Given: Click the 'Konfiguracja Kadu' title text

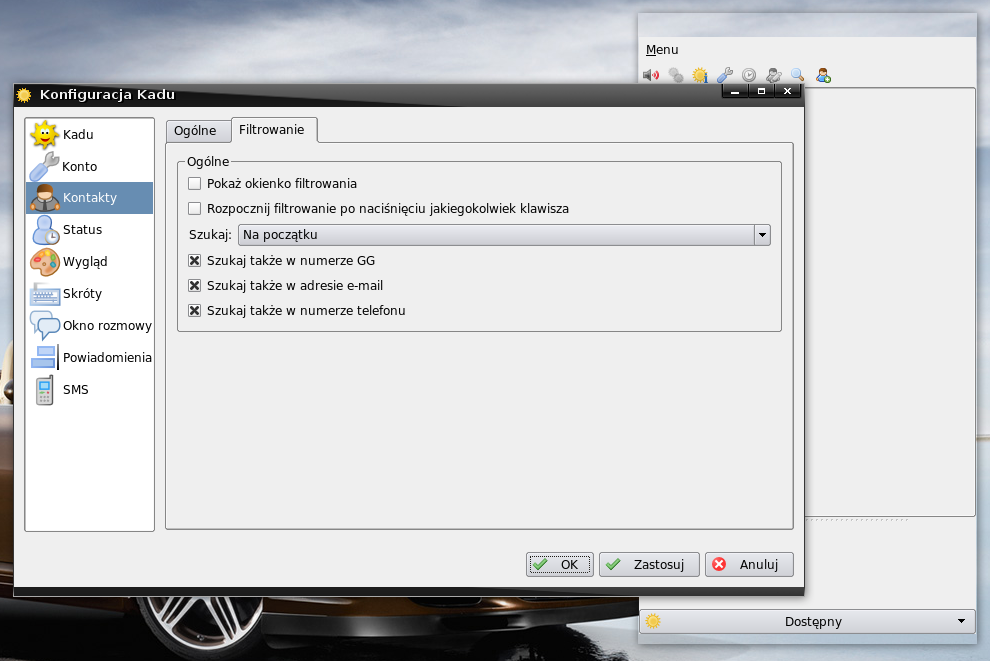Looking at the screenshot, I should (x=107, y=95).
